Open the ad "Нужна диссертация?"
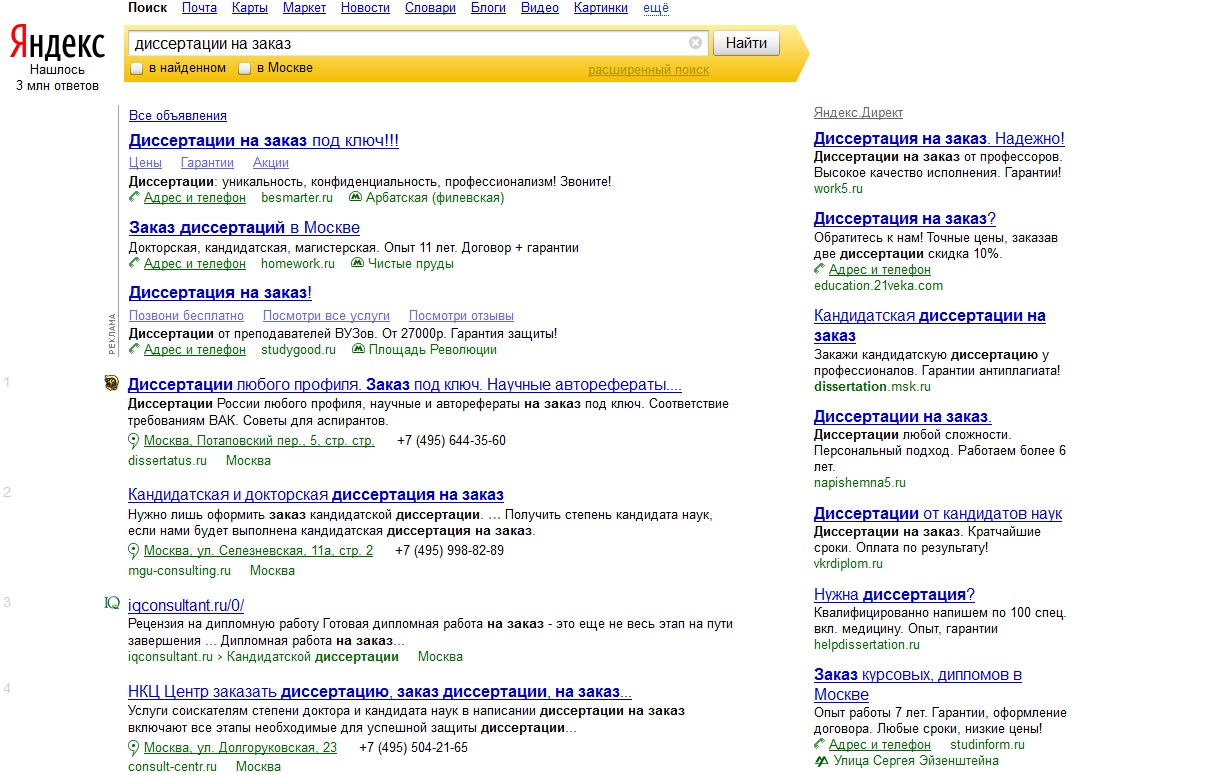1210x775 pixels. pos(894,595)
